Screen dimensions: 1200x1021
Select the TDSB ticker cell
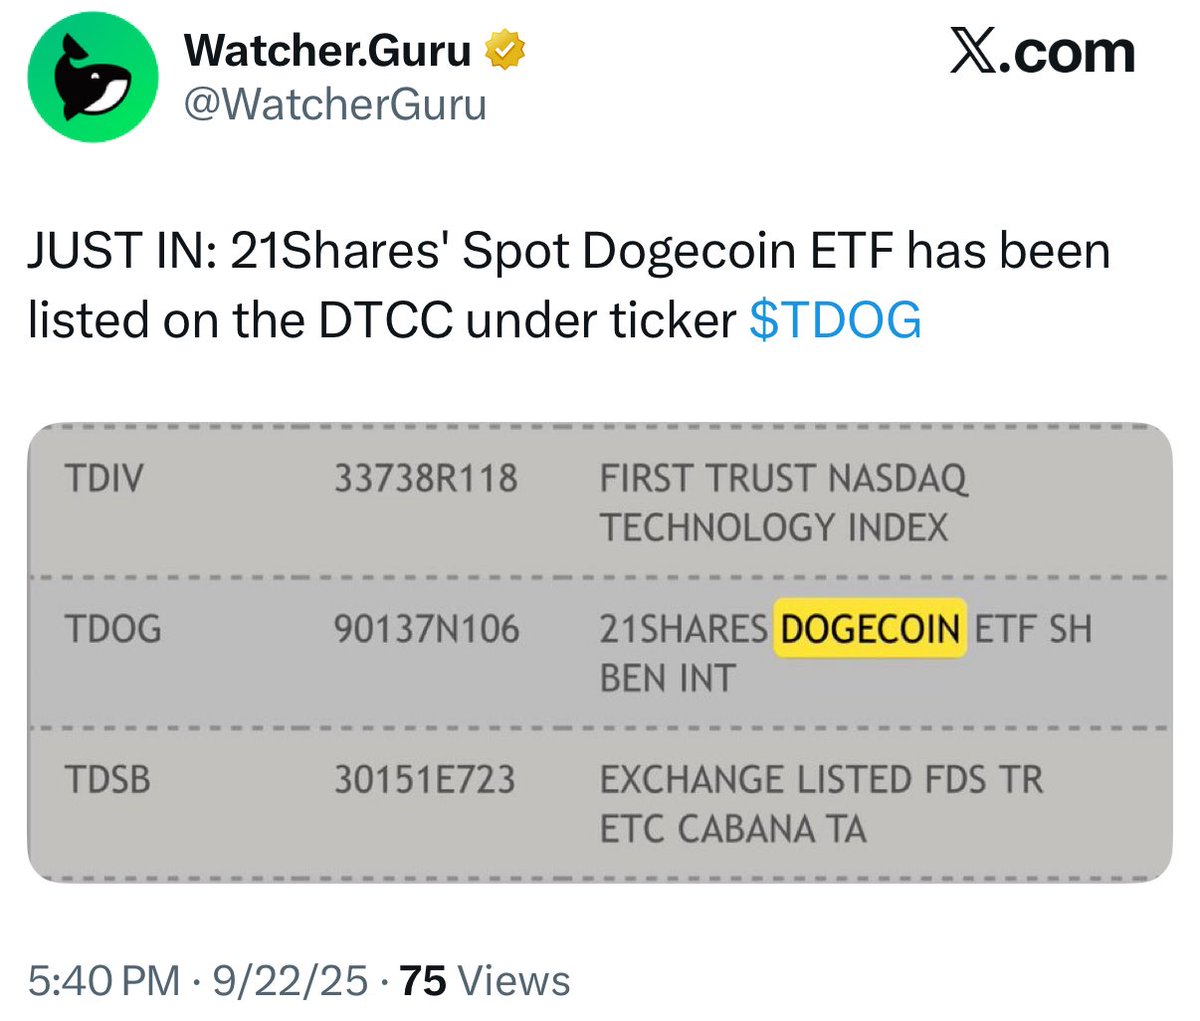click(x=108, y=779)
